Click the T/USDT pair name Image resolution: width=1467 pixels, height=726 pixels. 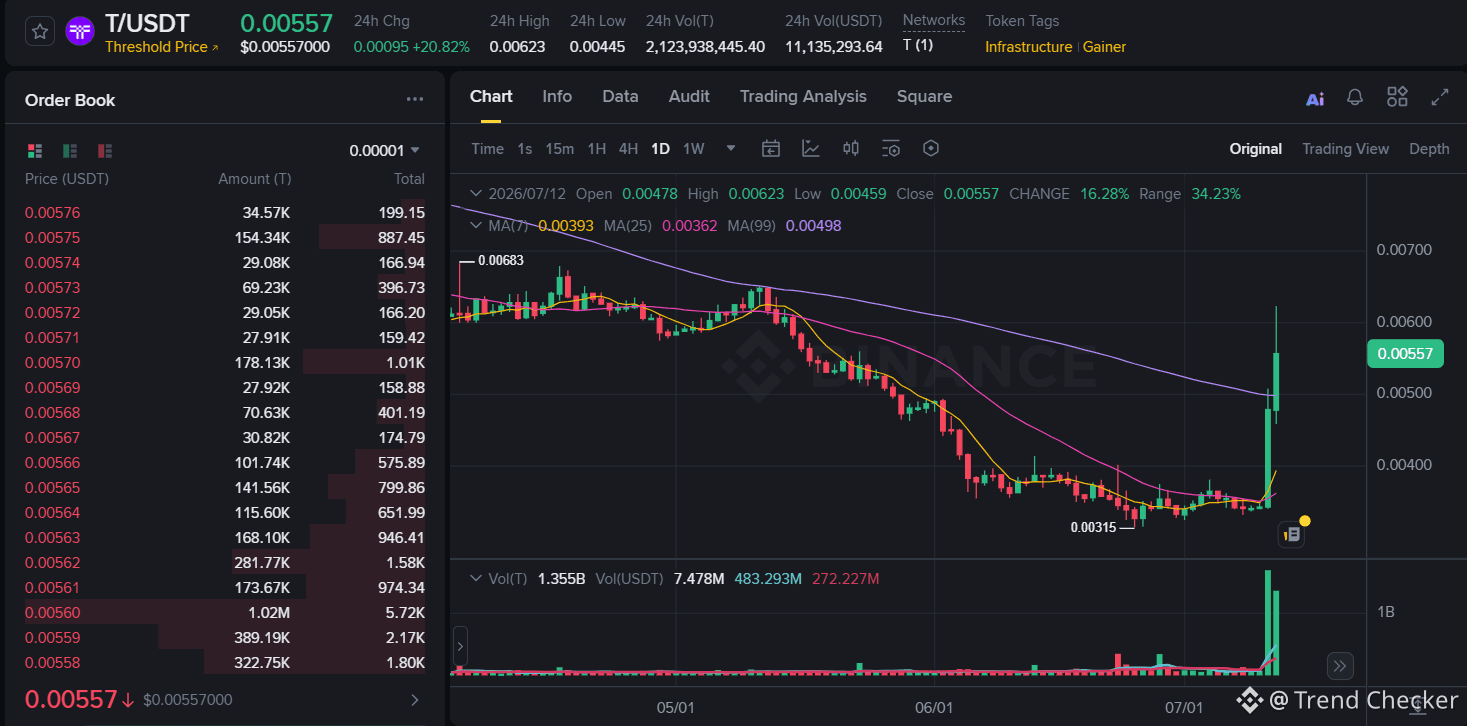147,23
